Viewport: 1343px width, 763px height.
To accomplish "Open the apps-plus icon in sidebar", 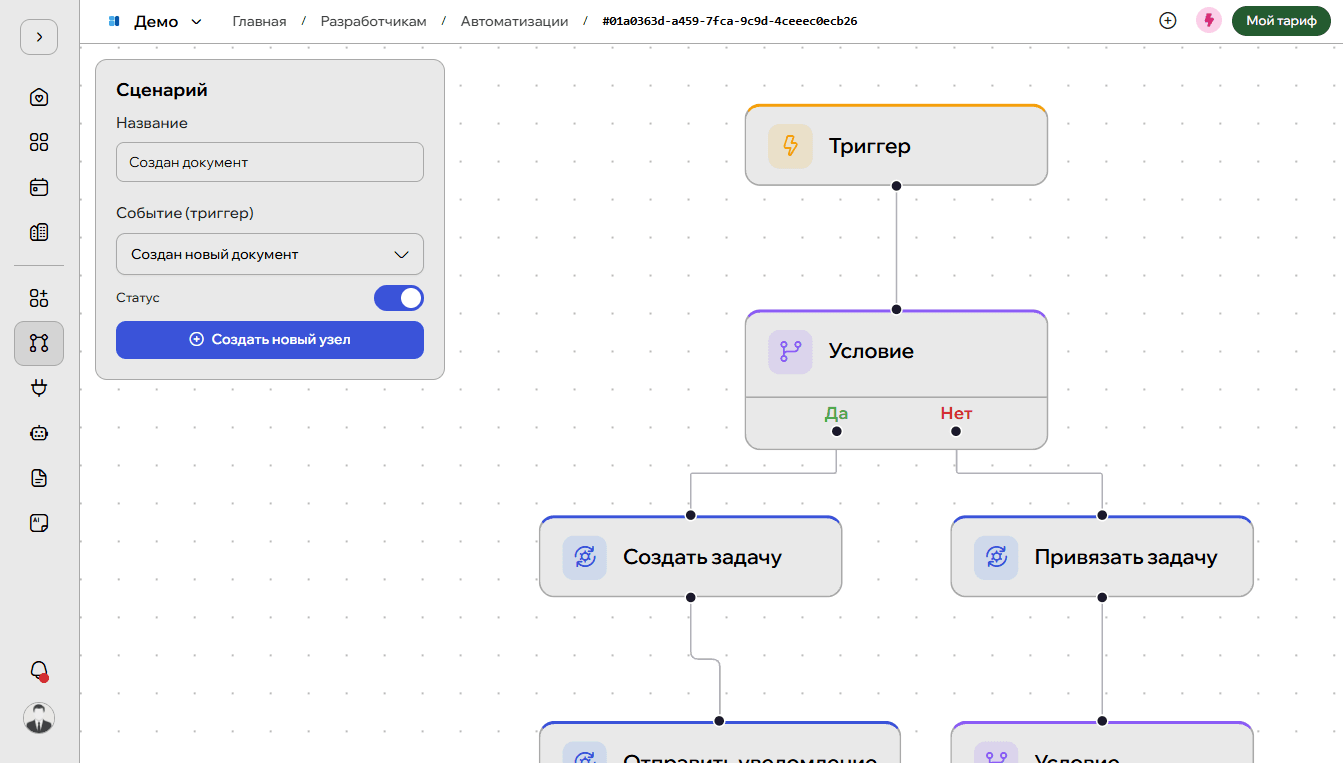I will click(x=39, y=298).
